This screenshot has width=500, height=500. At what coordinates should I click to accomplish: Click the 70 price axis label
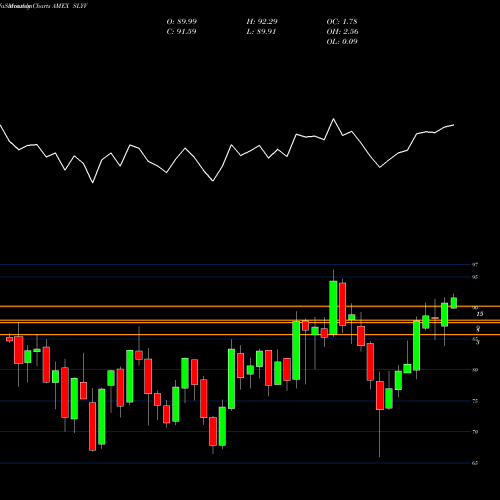pyautogui.click(x=475, y=432)
